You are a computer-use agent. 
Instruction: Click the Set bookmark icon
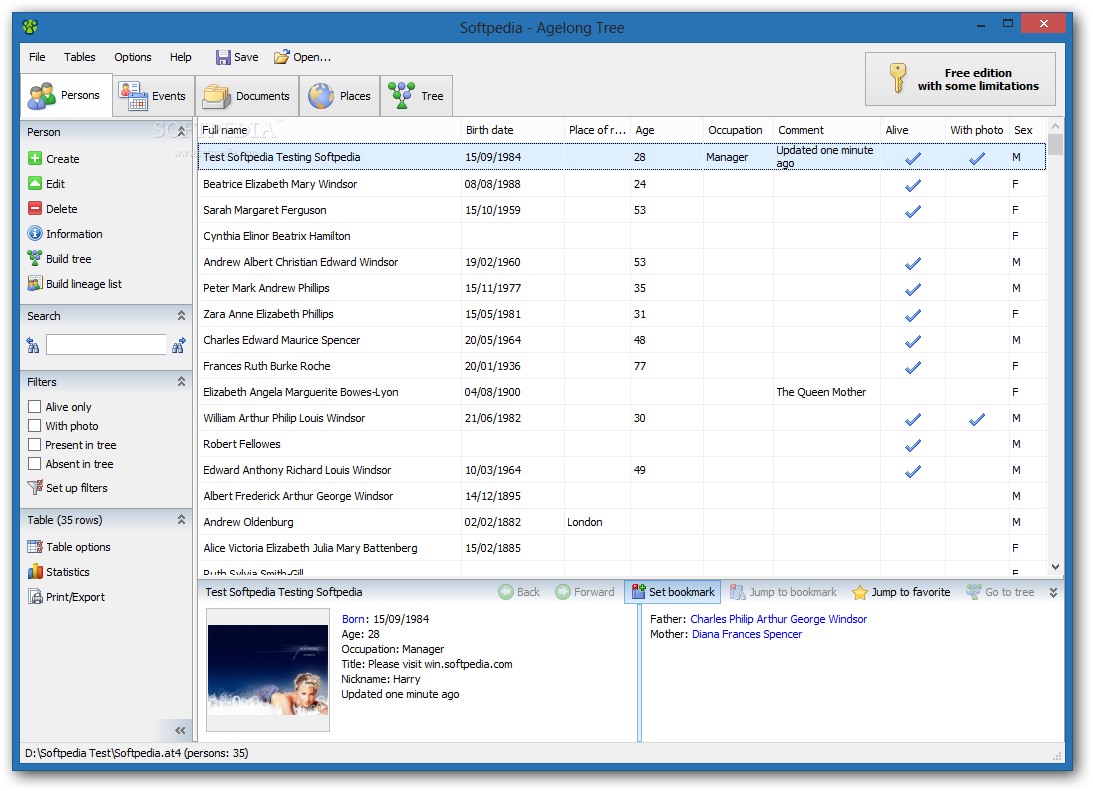coord(639,592)
